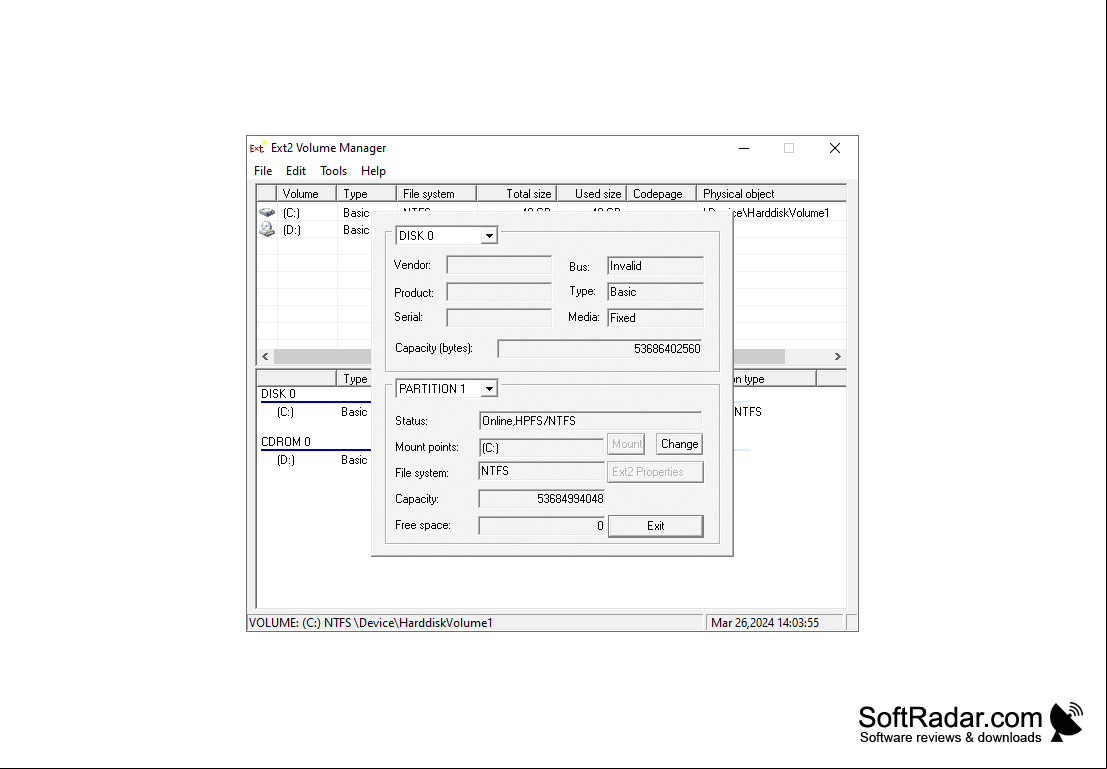The width and height of the screenshot is (1107, 769).
Task: Click the Type column header in lower pane
Action: [354, 378]
